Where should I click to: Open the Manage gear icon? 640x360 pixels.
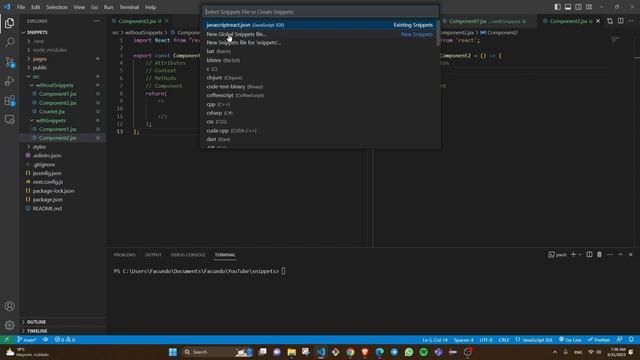click(10, 325)
